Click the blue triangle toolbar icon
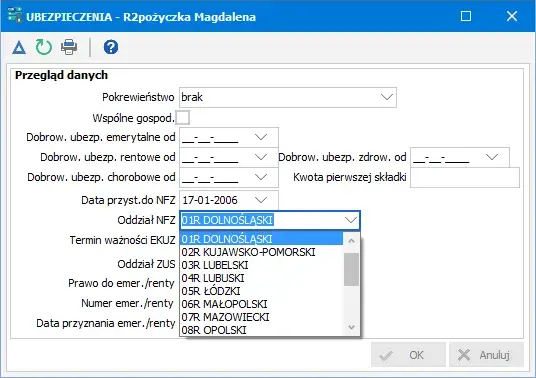 pos(19,47)
